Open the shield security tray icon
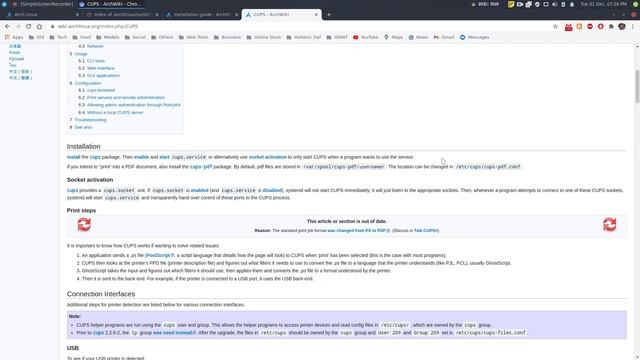640x360 pixels. click(537, 4)
